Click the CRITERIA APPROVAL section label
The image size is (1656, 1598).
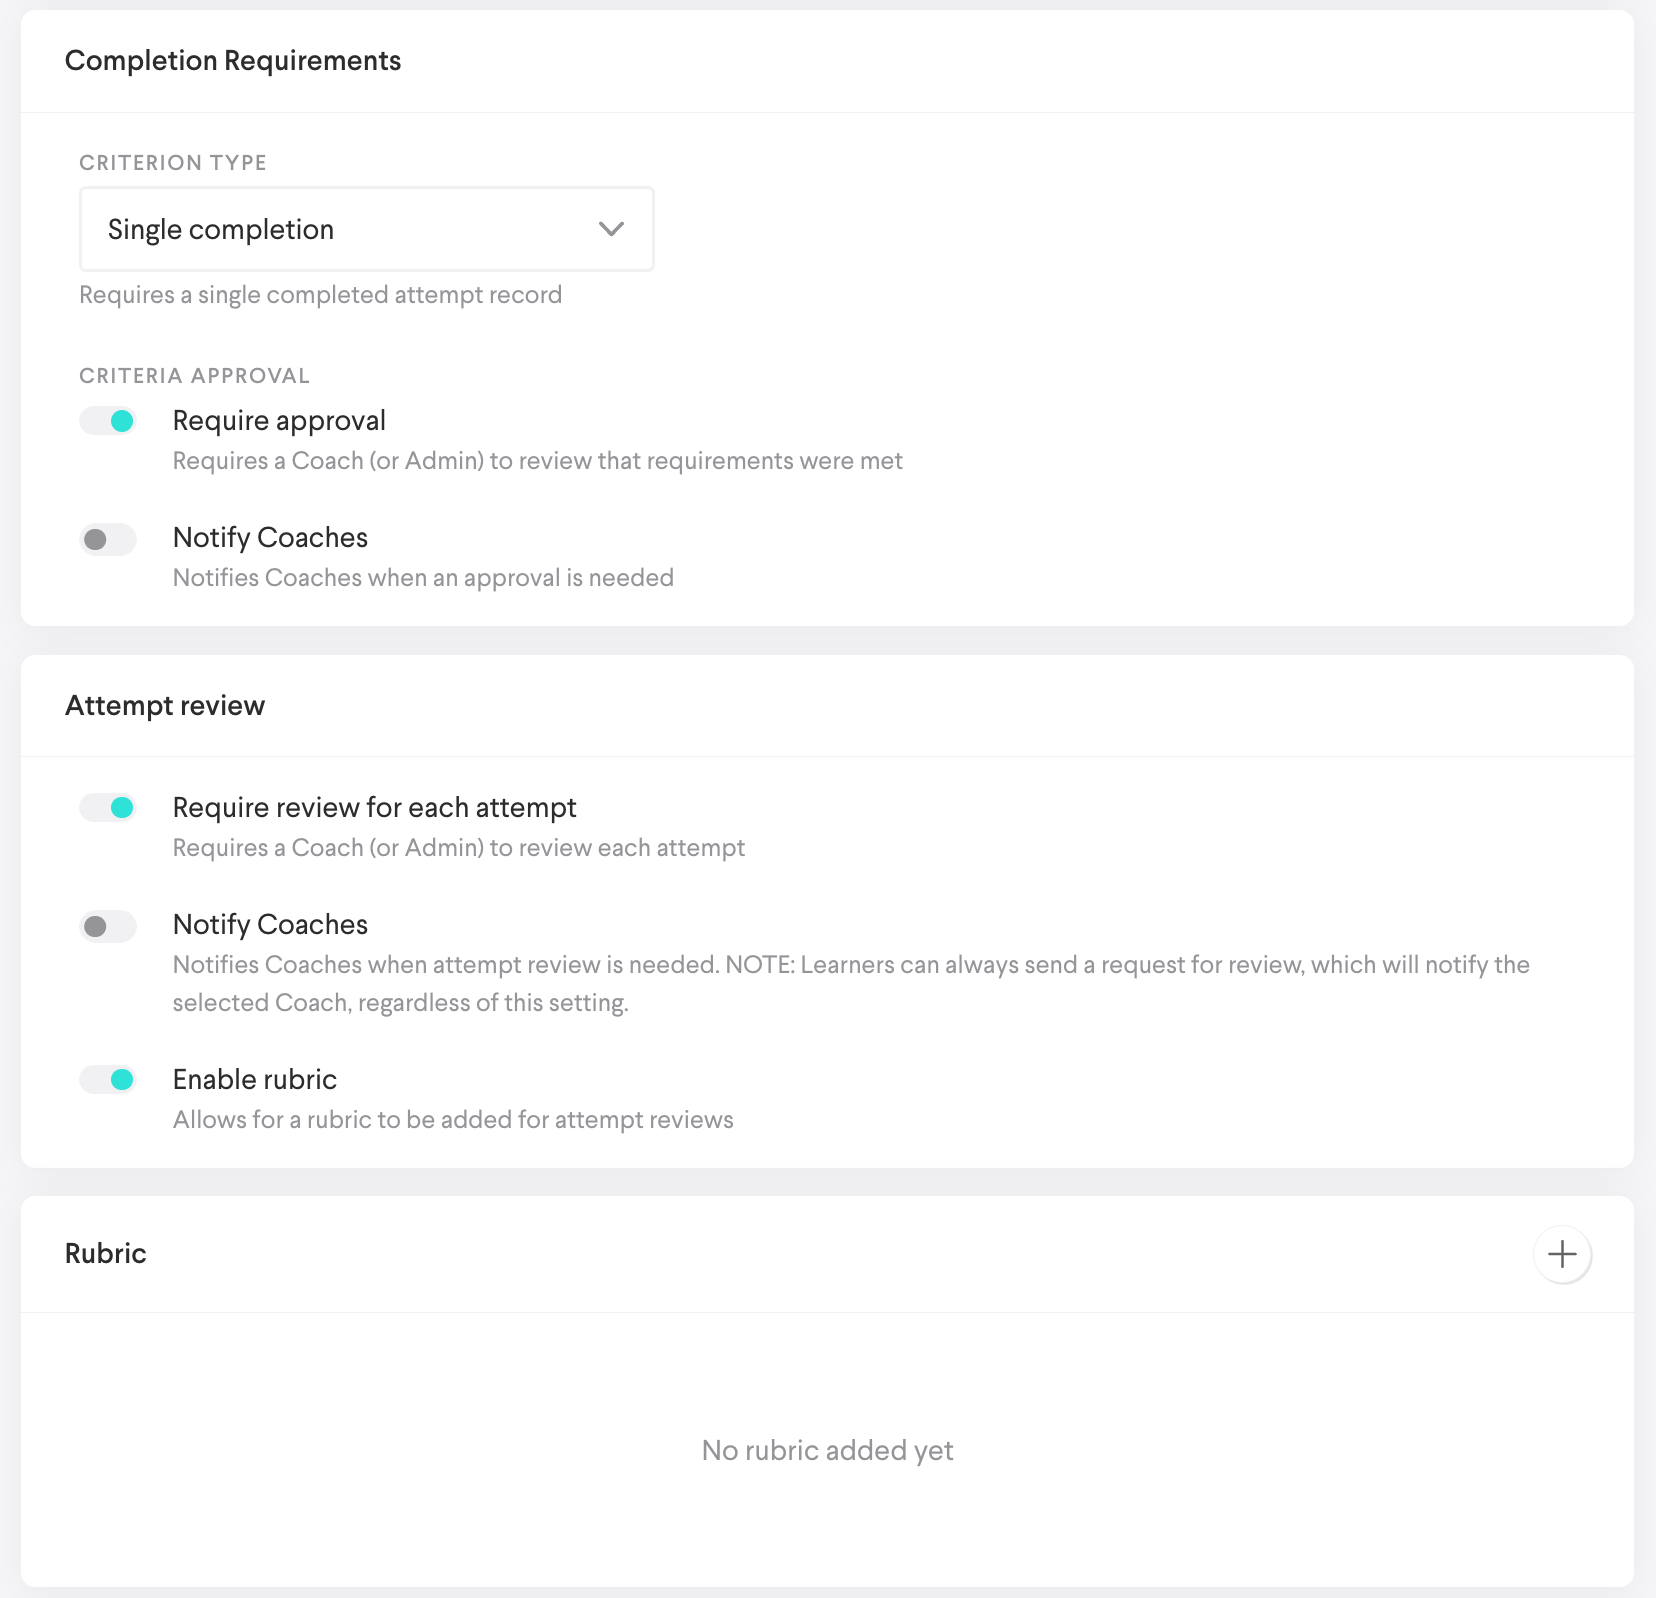pos(195,376)
